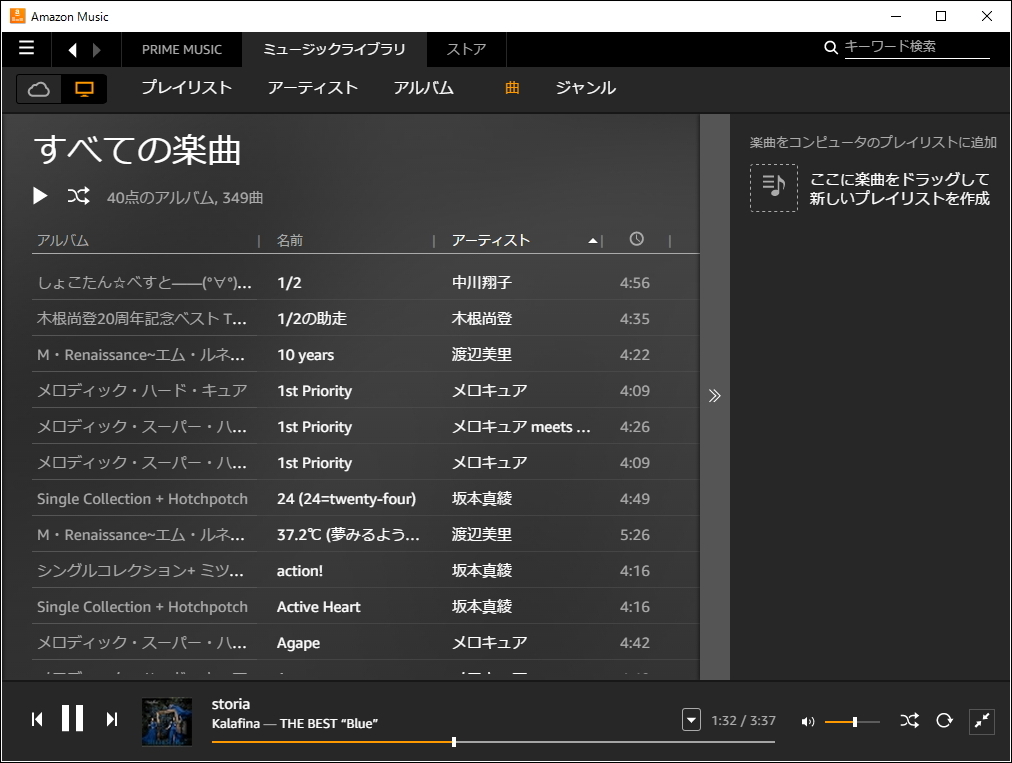Toggle shuffle in the player bar
This screenshot has height=763, width=1012.
click(910, 720)
